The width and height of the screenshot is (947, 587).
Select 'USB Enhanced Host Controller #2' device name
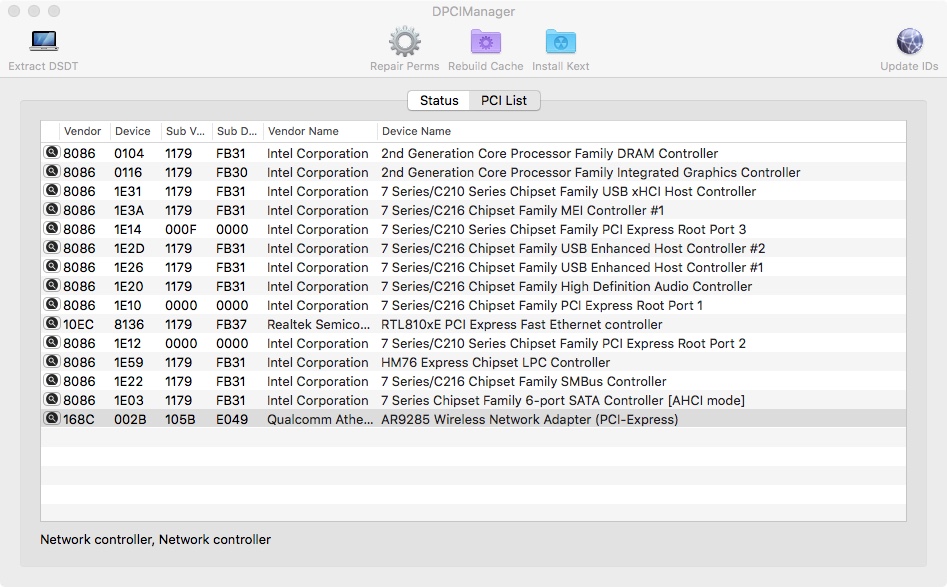tap(573, 248)
